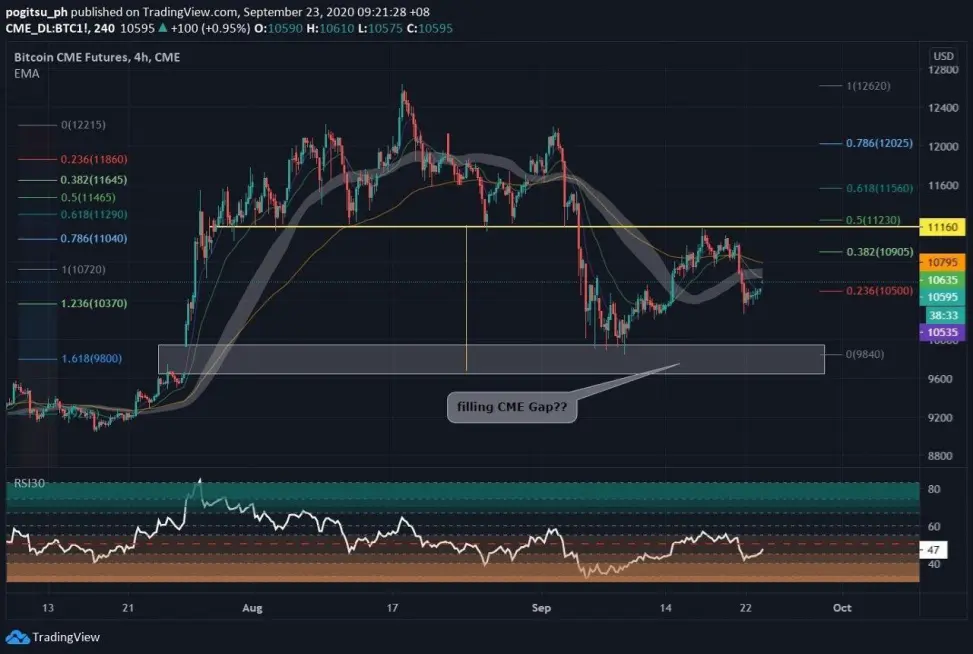Image resolution: width=973 pixels, height=654 pixels.
Task: Click 9200 on the price axis
Action: [940, 418]
